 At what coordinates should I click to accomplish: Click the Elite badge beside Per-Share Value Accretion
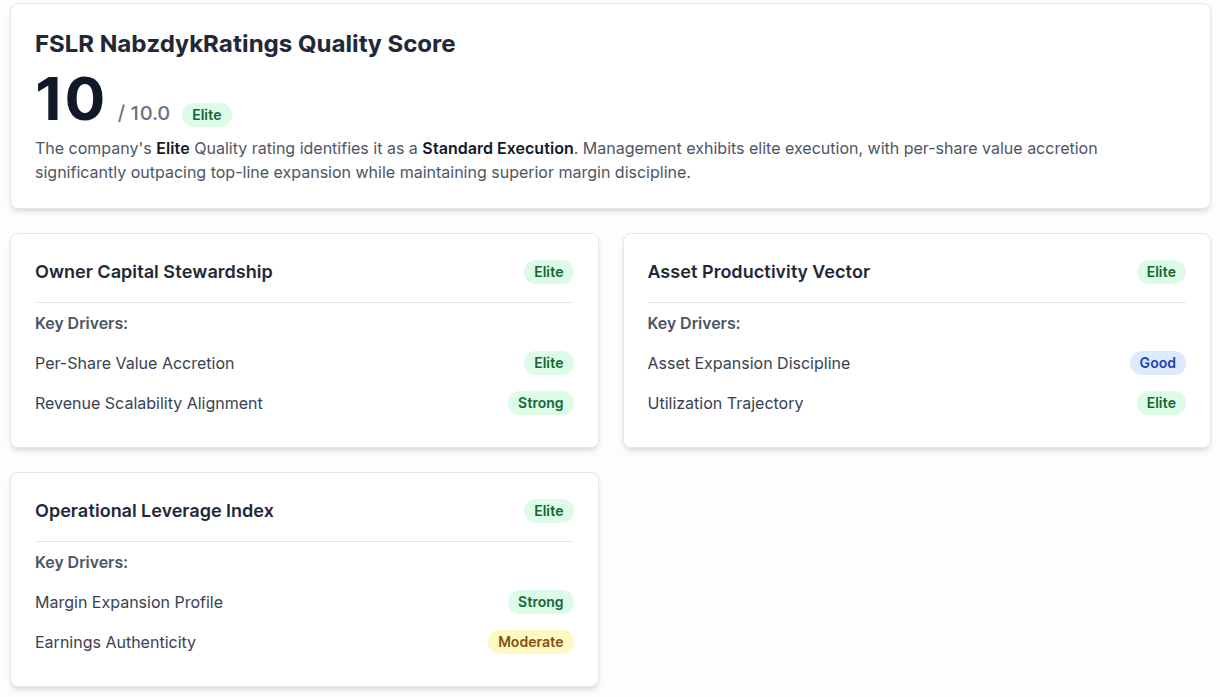548,363
